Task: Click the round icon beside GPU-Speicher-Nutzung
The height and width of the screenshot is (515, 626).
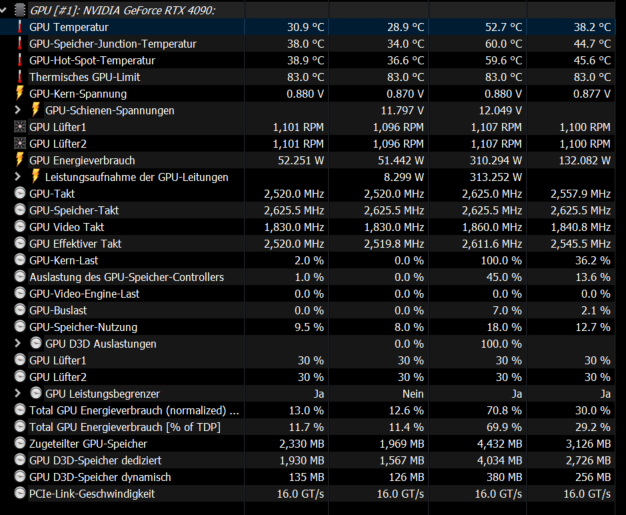Action: (20, 327)
